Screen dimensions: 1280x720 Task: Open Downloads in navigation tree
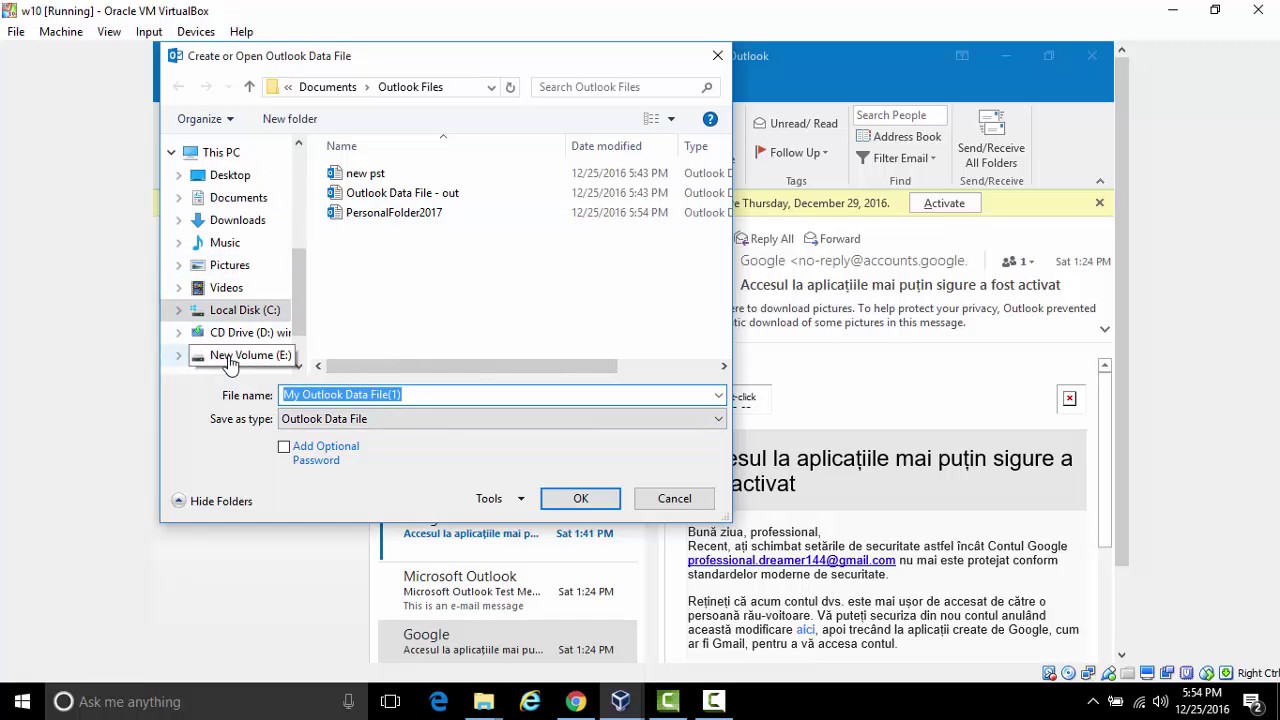237,220
